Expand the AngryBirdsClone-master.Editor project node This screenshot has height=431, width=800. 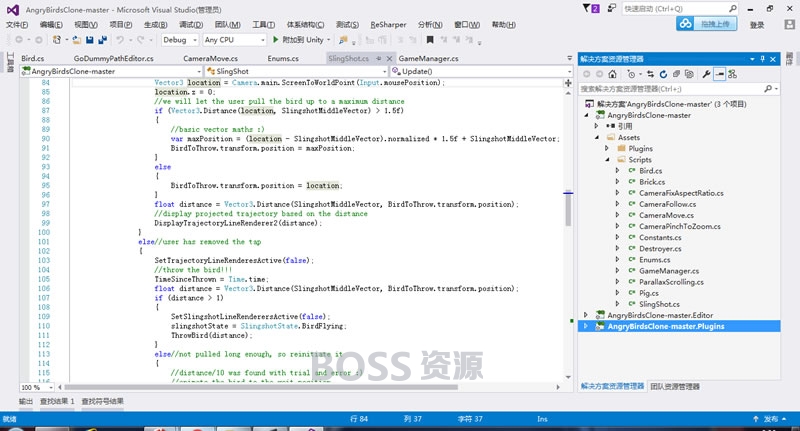[586, 315]
